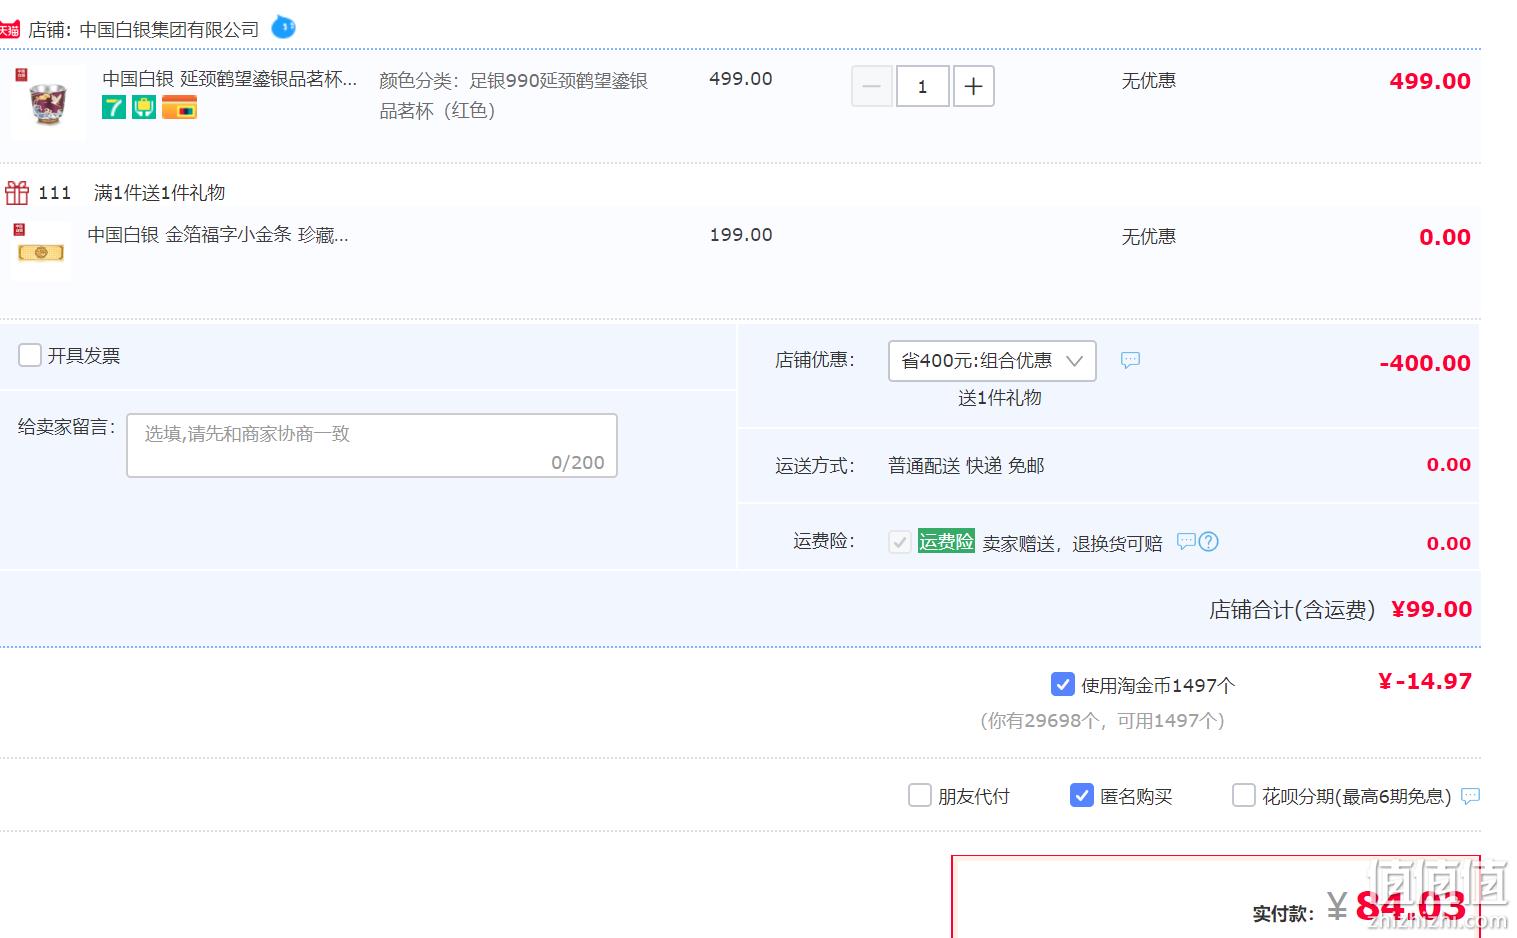Click the shop name 中国白银集团有限公司
This screenshot has height=938, width=1517.
[x=169, y=30]
